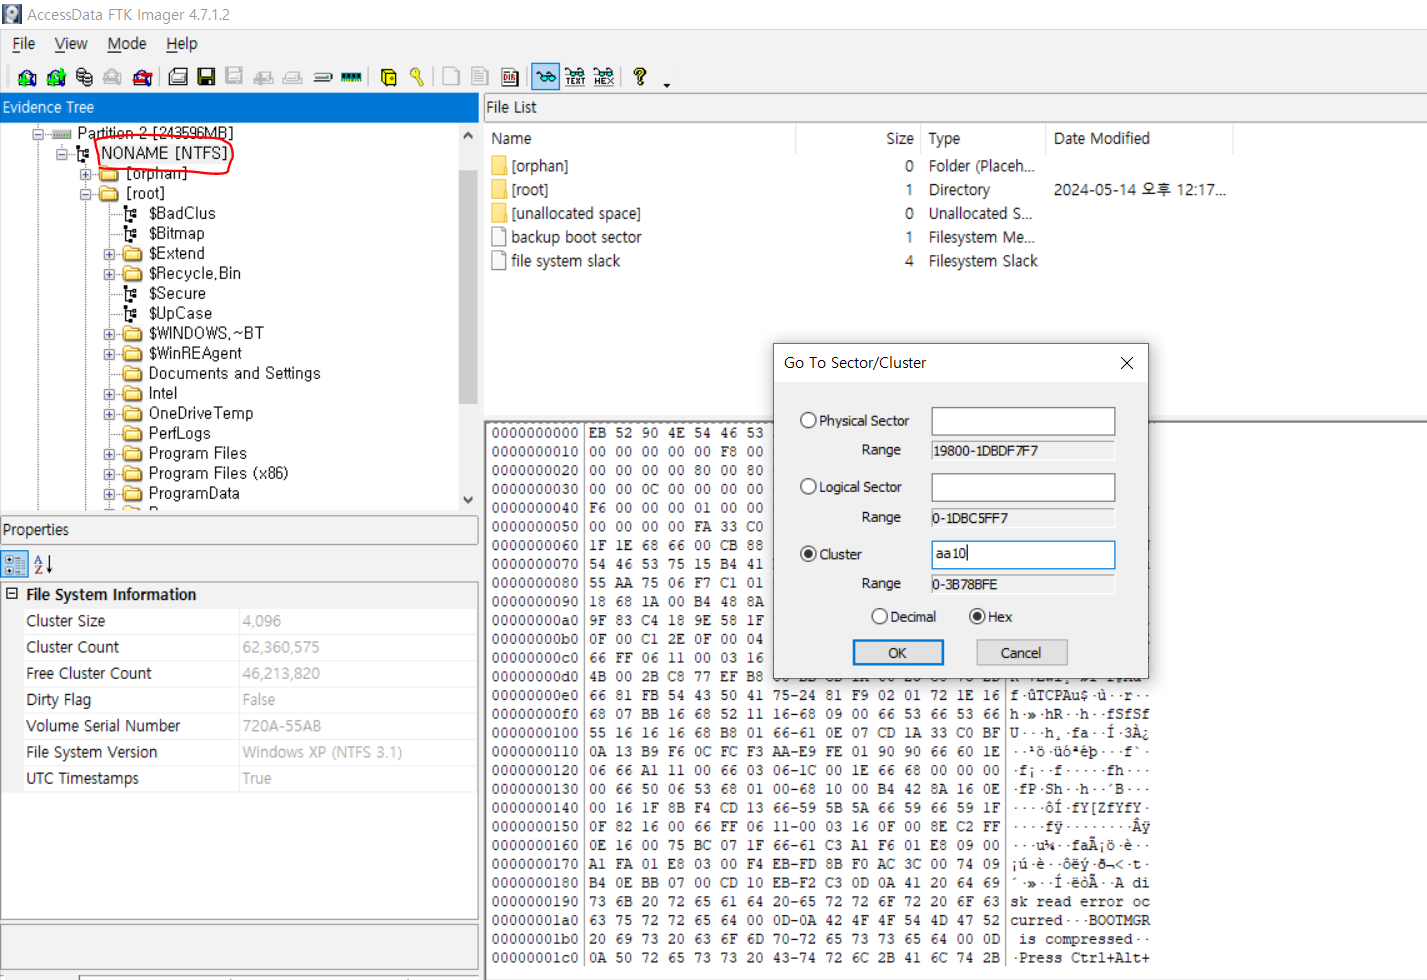Click the Export Directory Listing DIR icon
The height and width of the screenshot is (980, 1427).
coord(510,77)
